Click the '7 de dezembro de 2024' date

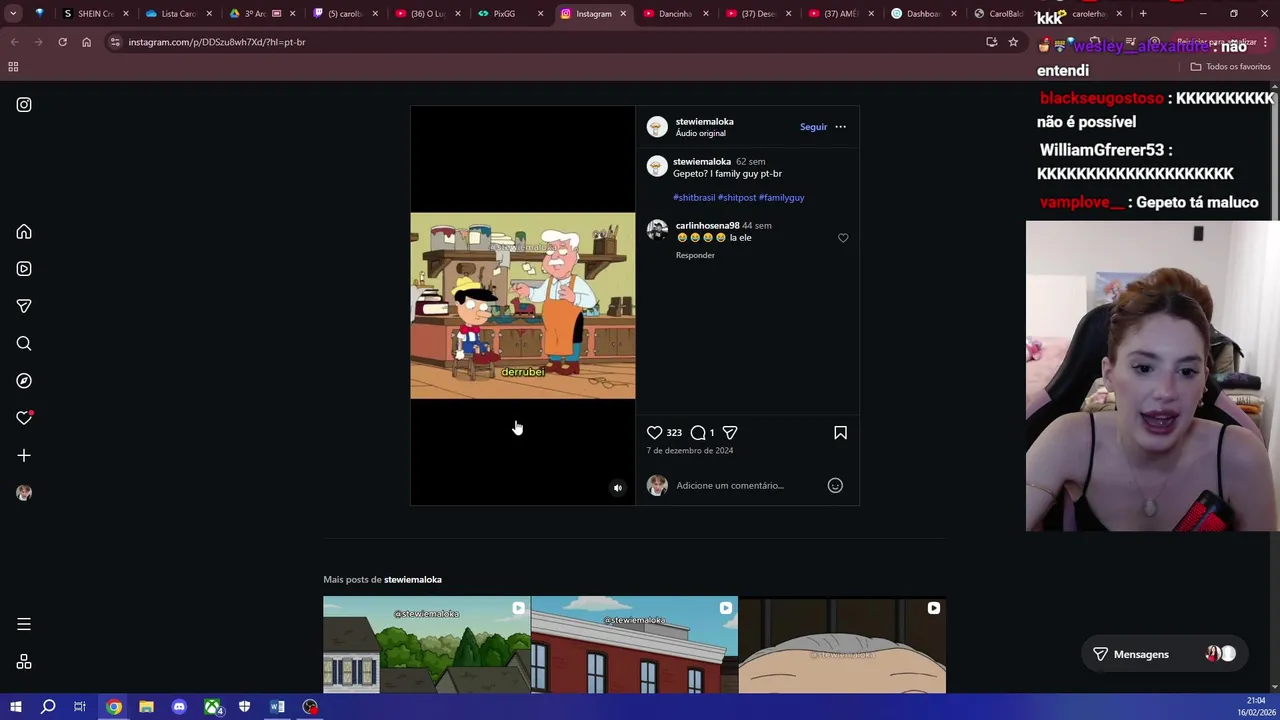point(689,451)
